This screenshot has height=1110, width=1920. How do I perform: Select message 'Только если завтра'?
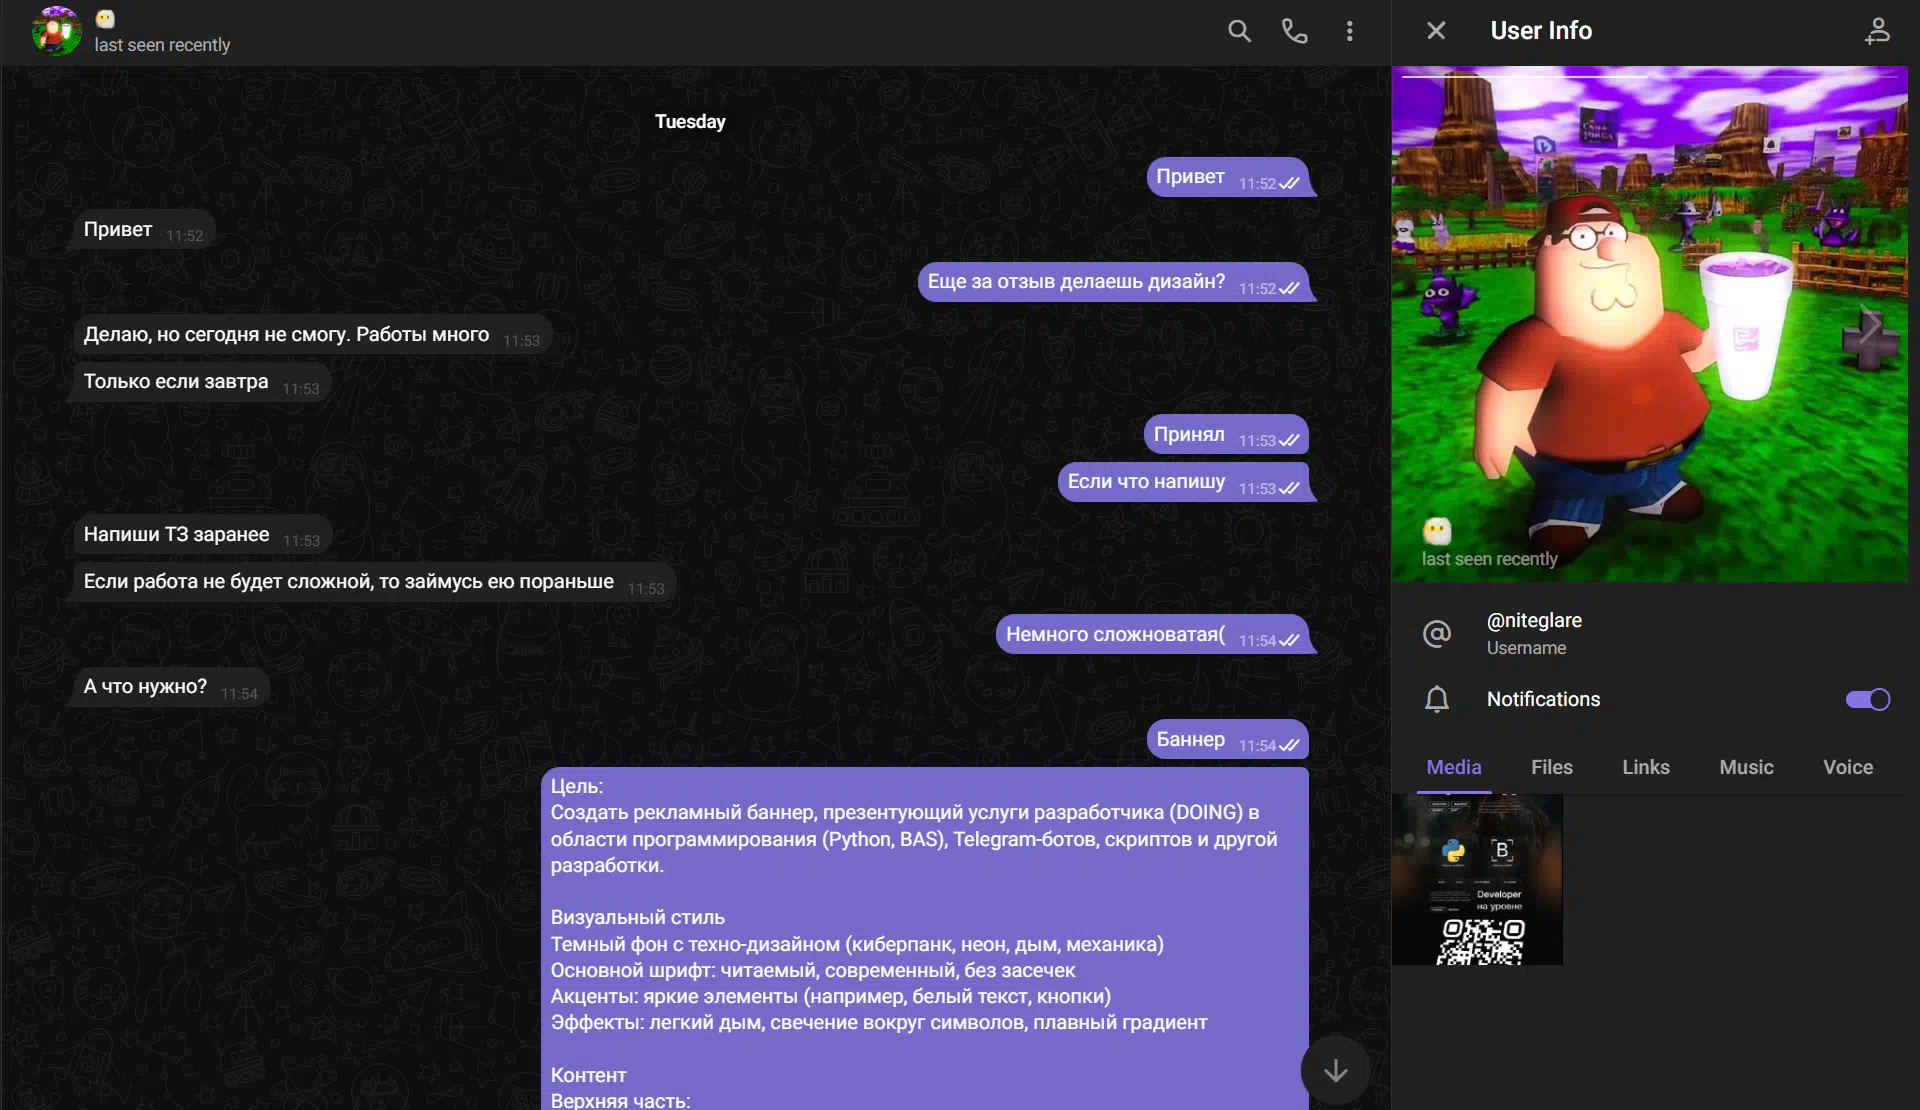(x=201, y=382)
